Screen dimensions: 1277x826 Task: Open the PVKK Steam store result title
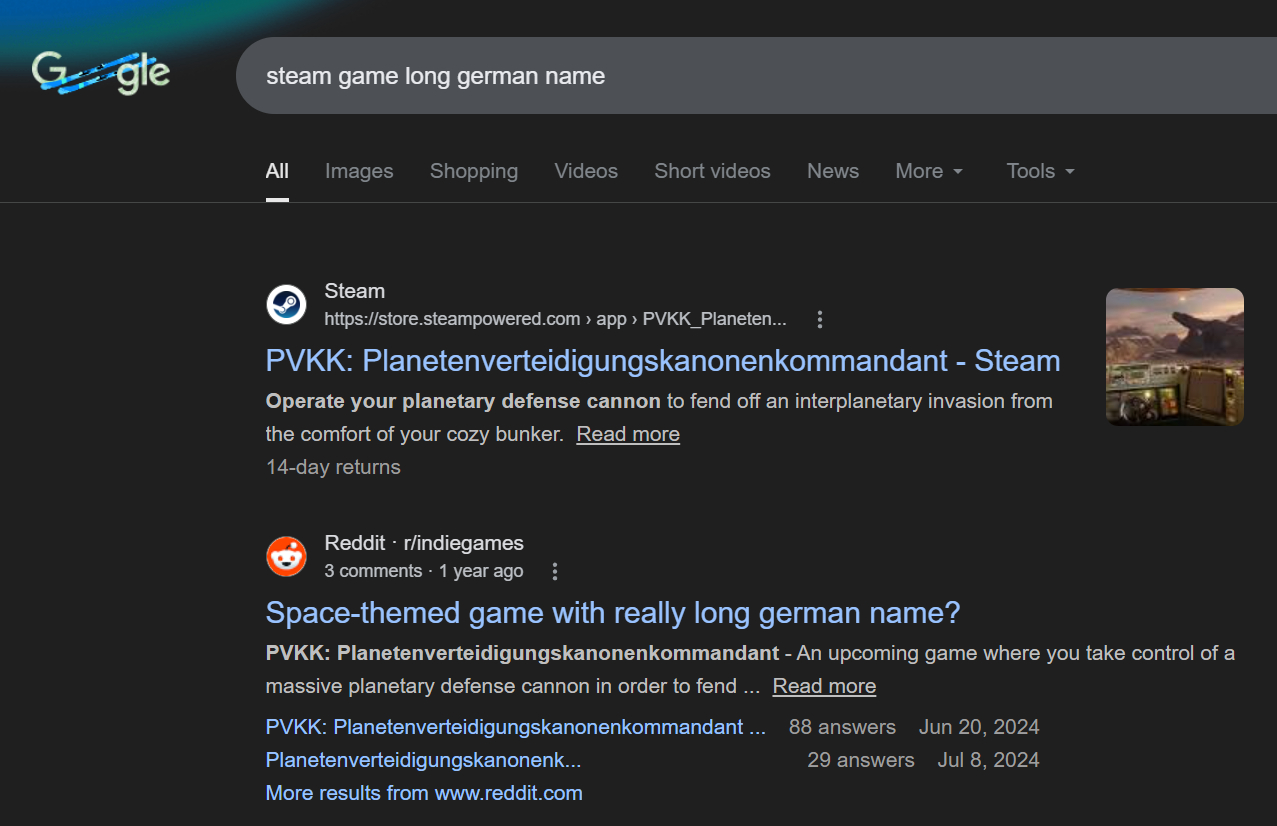coord(662,361)
